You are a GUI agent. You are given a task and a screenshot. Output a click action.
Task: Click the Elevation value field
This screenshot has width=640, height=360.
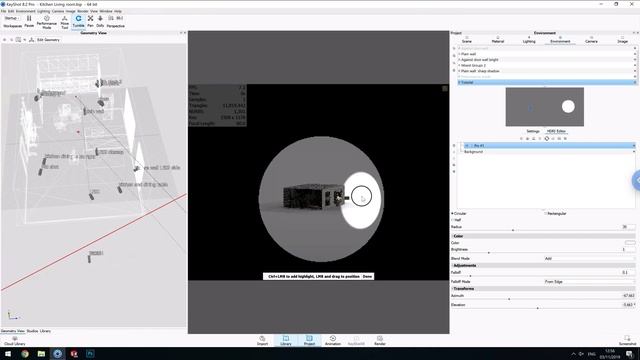627,305
